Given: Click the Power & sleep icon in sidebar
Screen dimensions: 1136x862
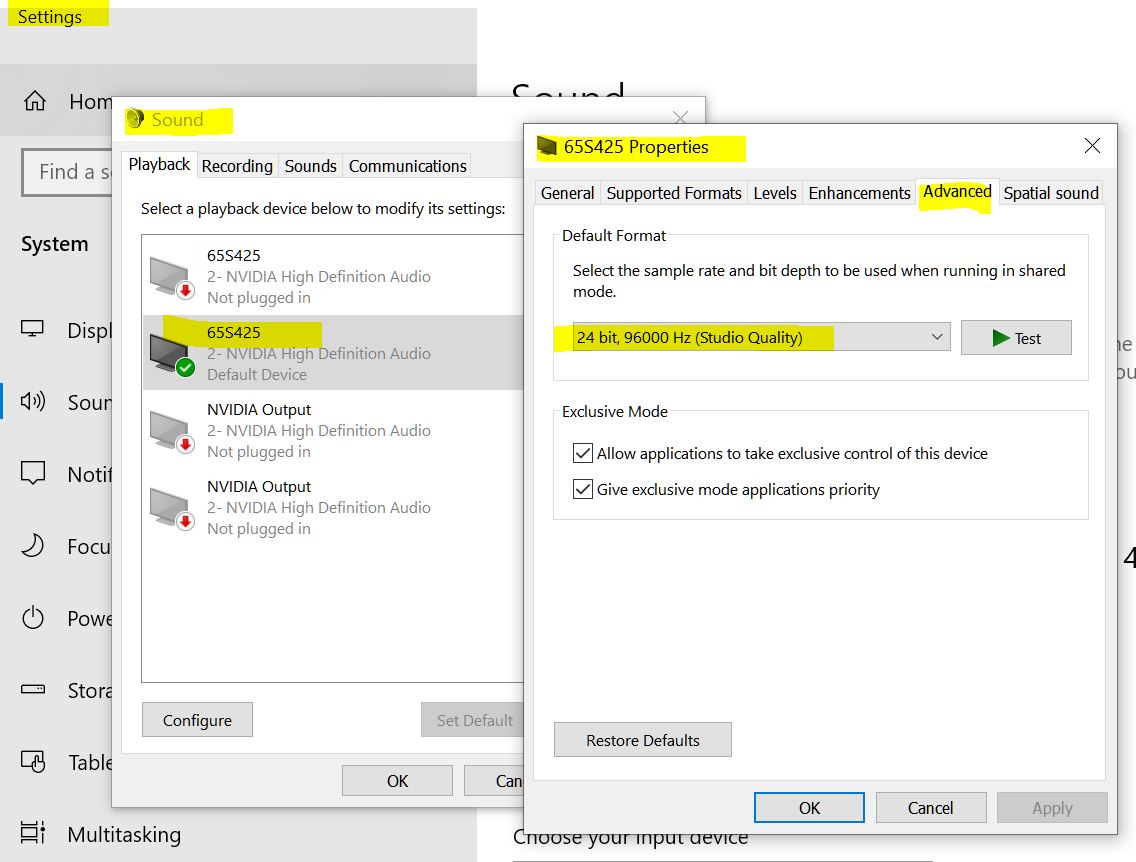Looking at the screenshot, I should tap(33, 618).
